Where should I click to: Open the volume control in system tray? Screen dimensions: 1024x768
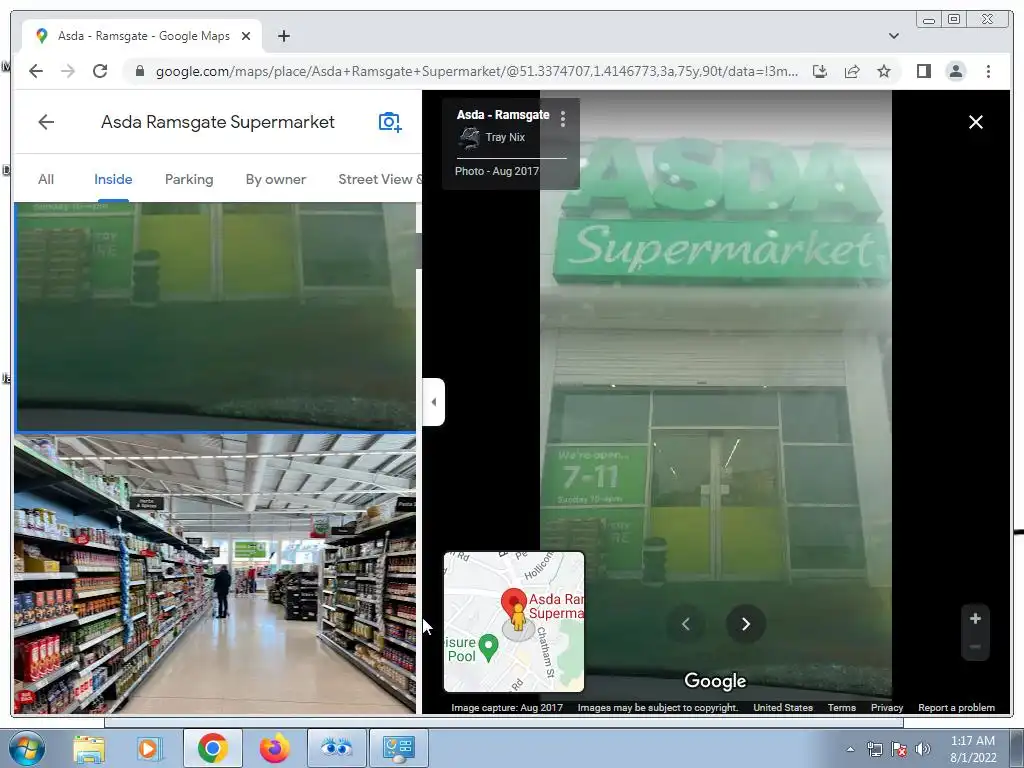(923, 749)
